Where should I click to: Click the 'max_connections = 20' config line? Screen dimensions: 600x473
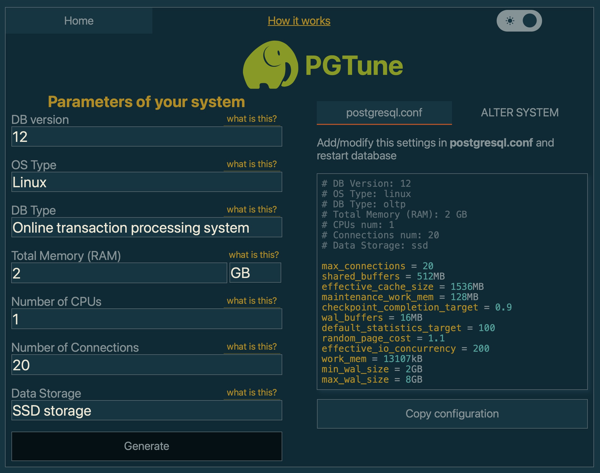(377, 266)
